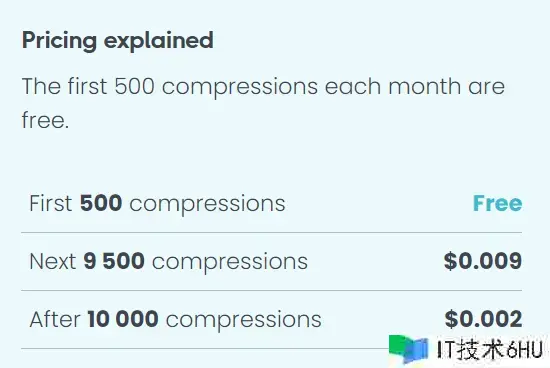Screen dimensions: 550x368
Task: Select the Next 9 500 compressions row
Action: [x=271, y=261]
